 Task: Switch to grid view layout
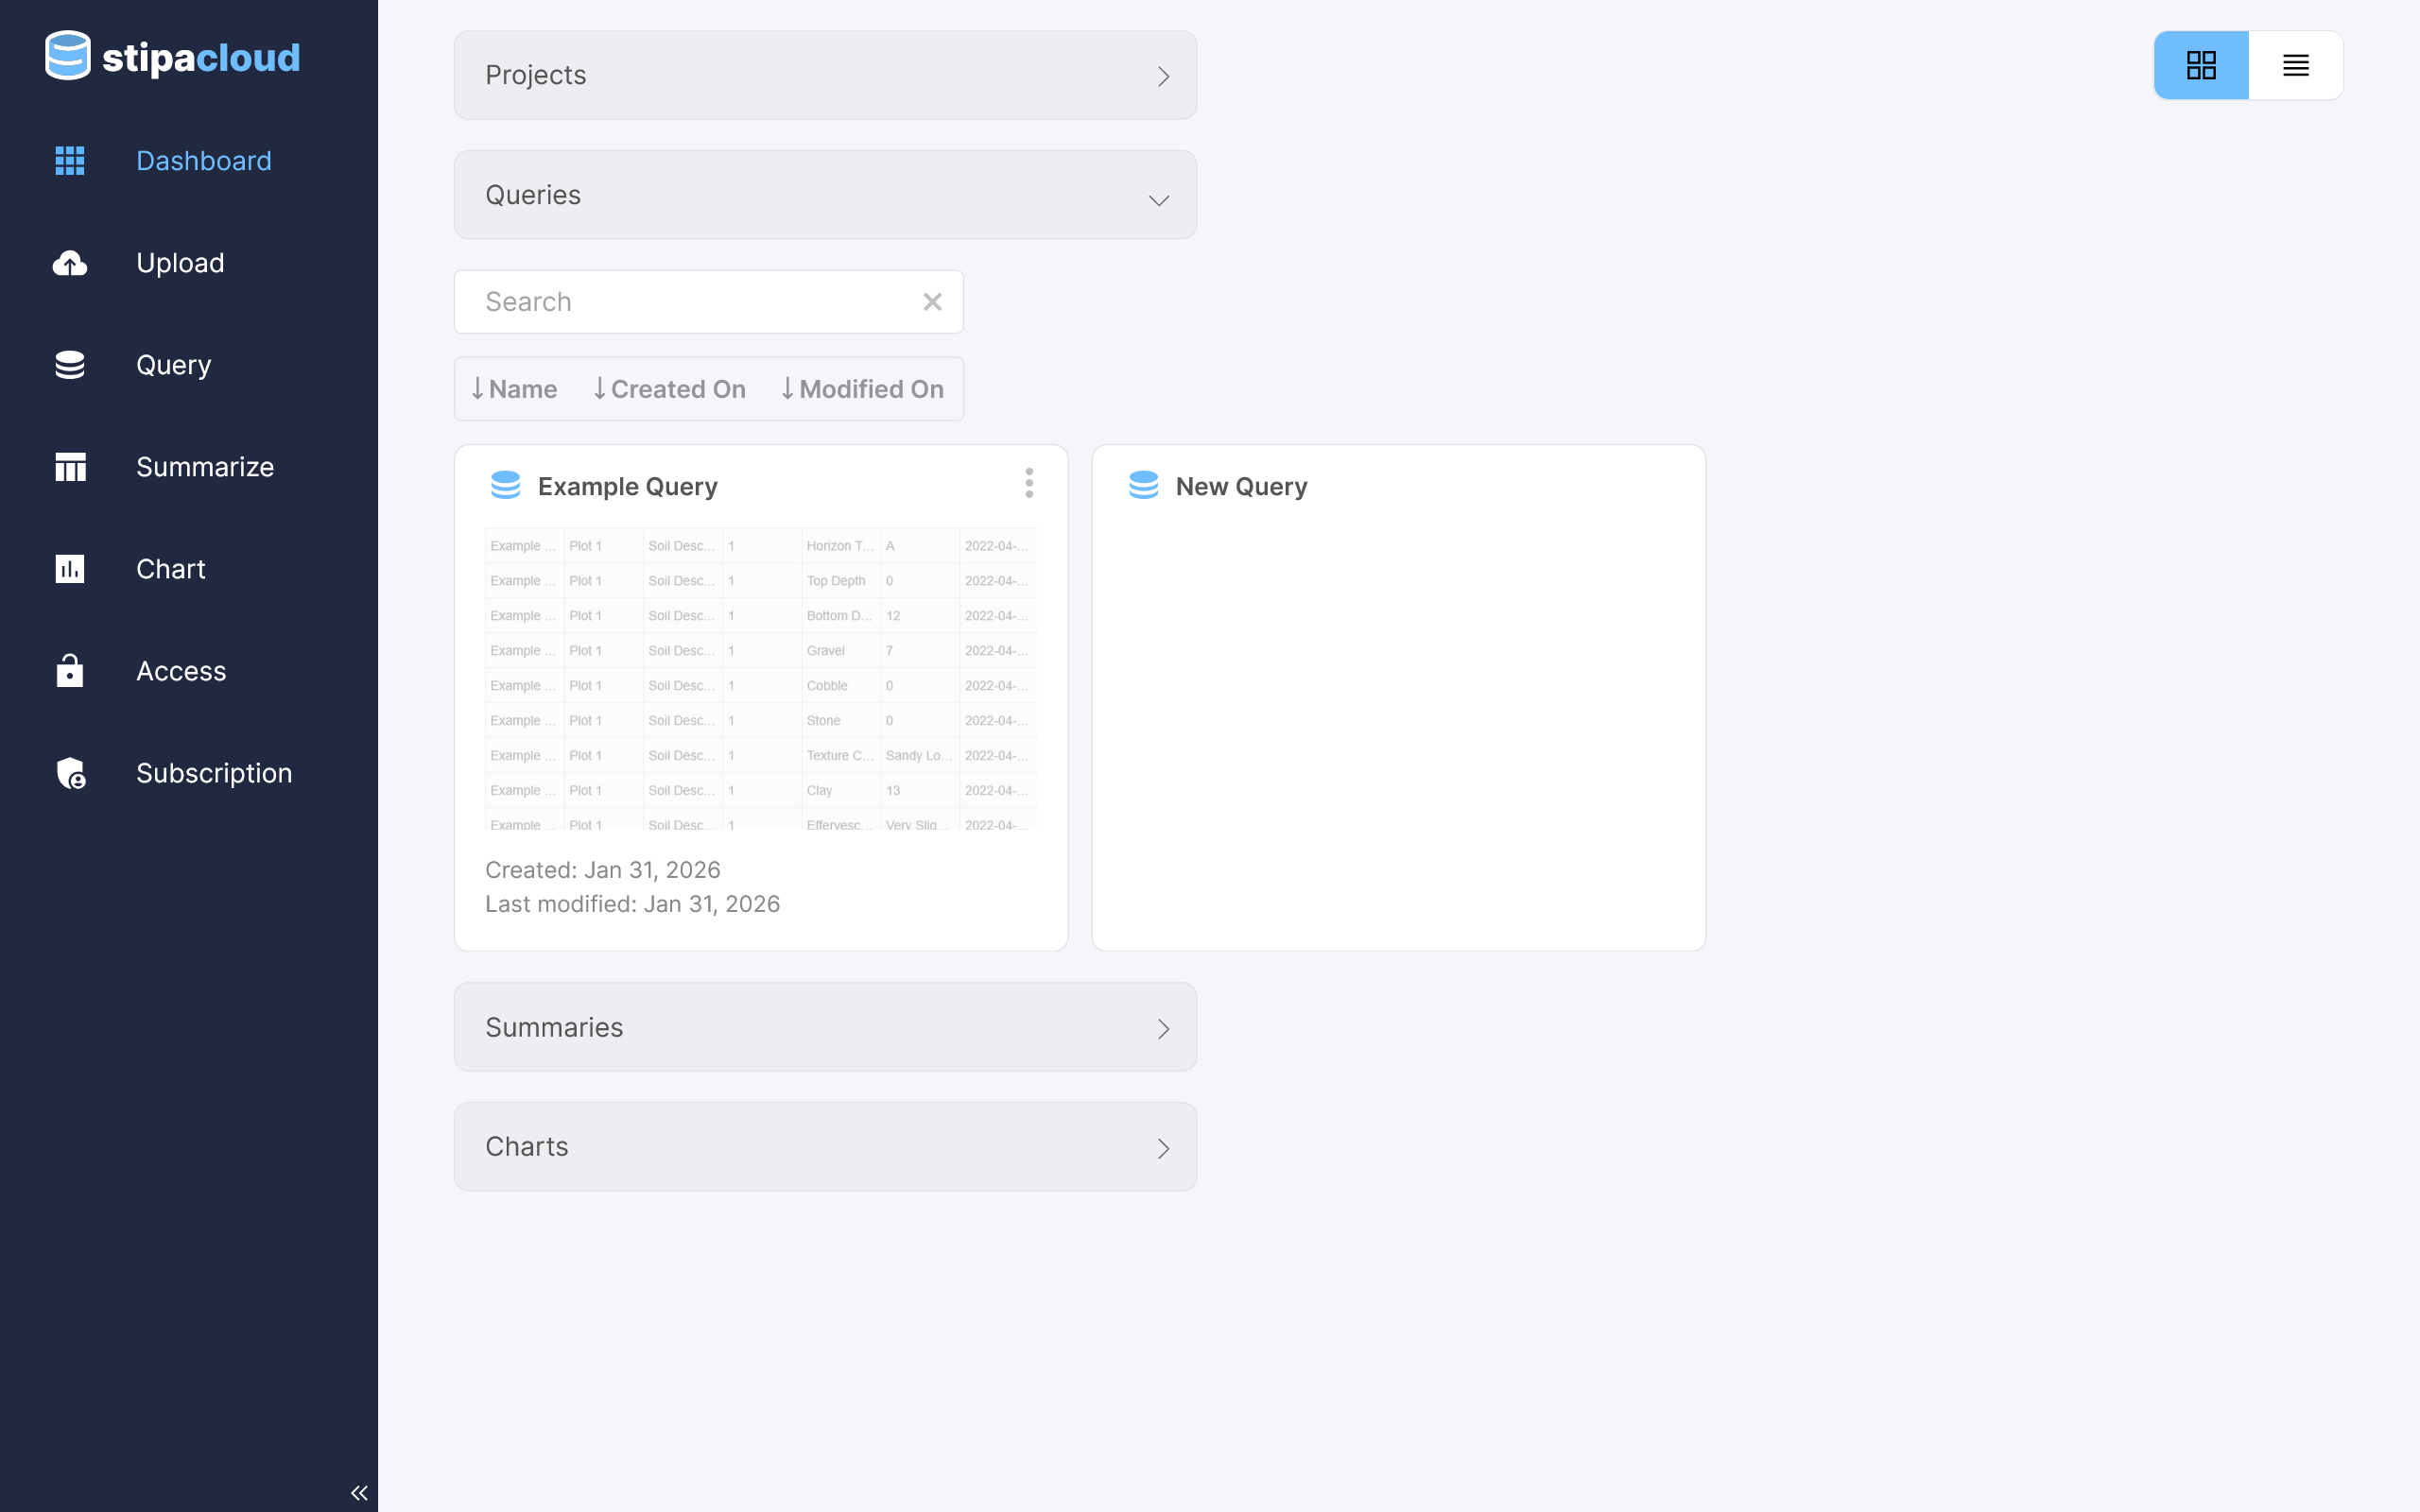point(2201,66)
